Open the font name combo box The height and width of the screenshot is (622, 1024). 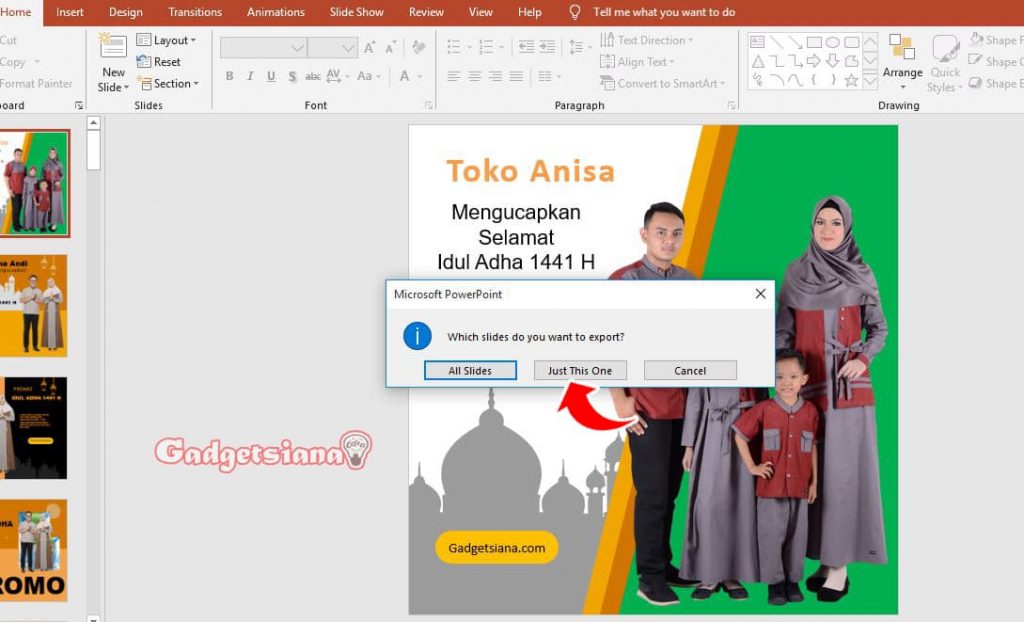[x=263, y=48]
